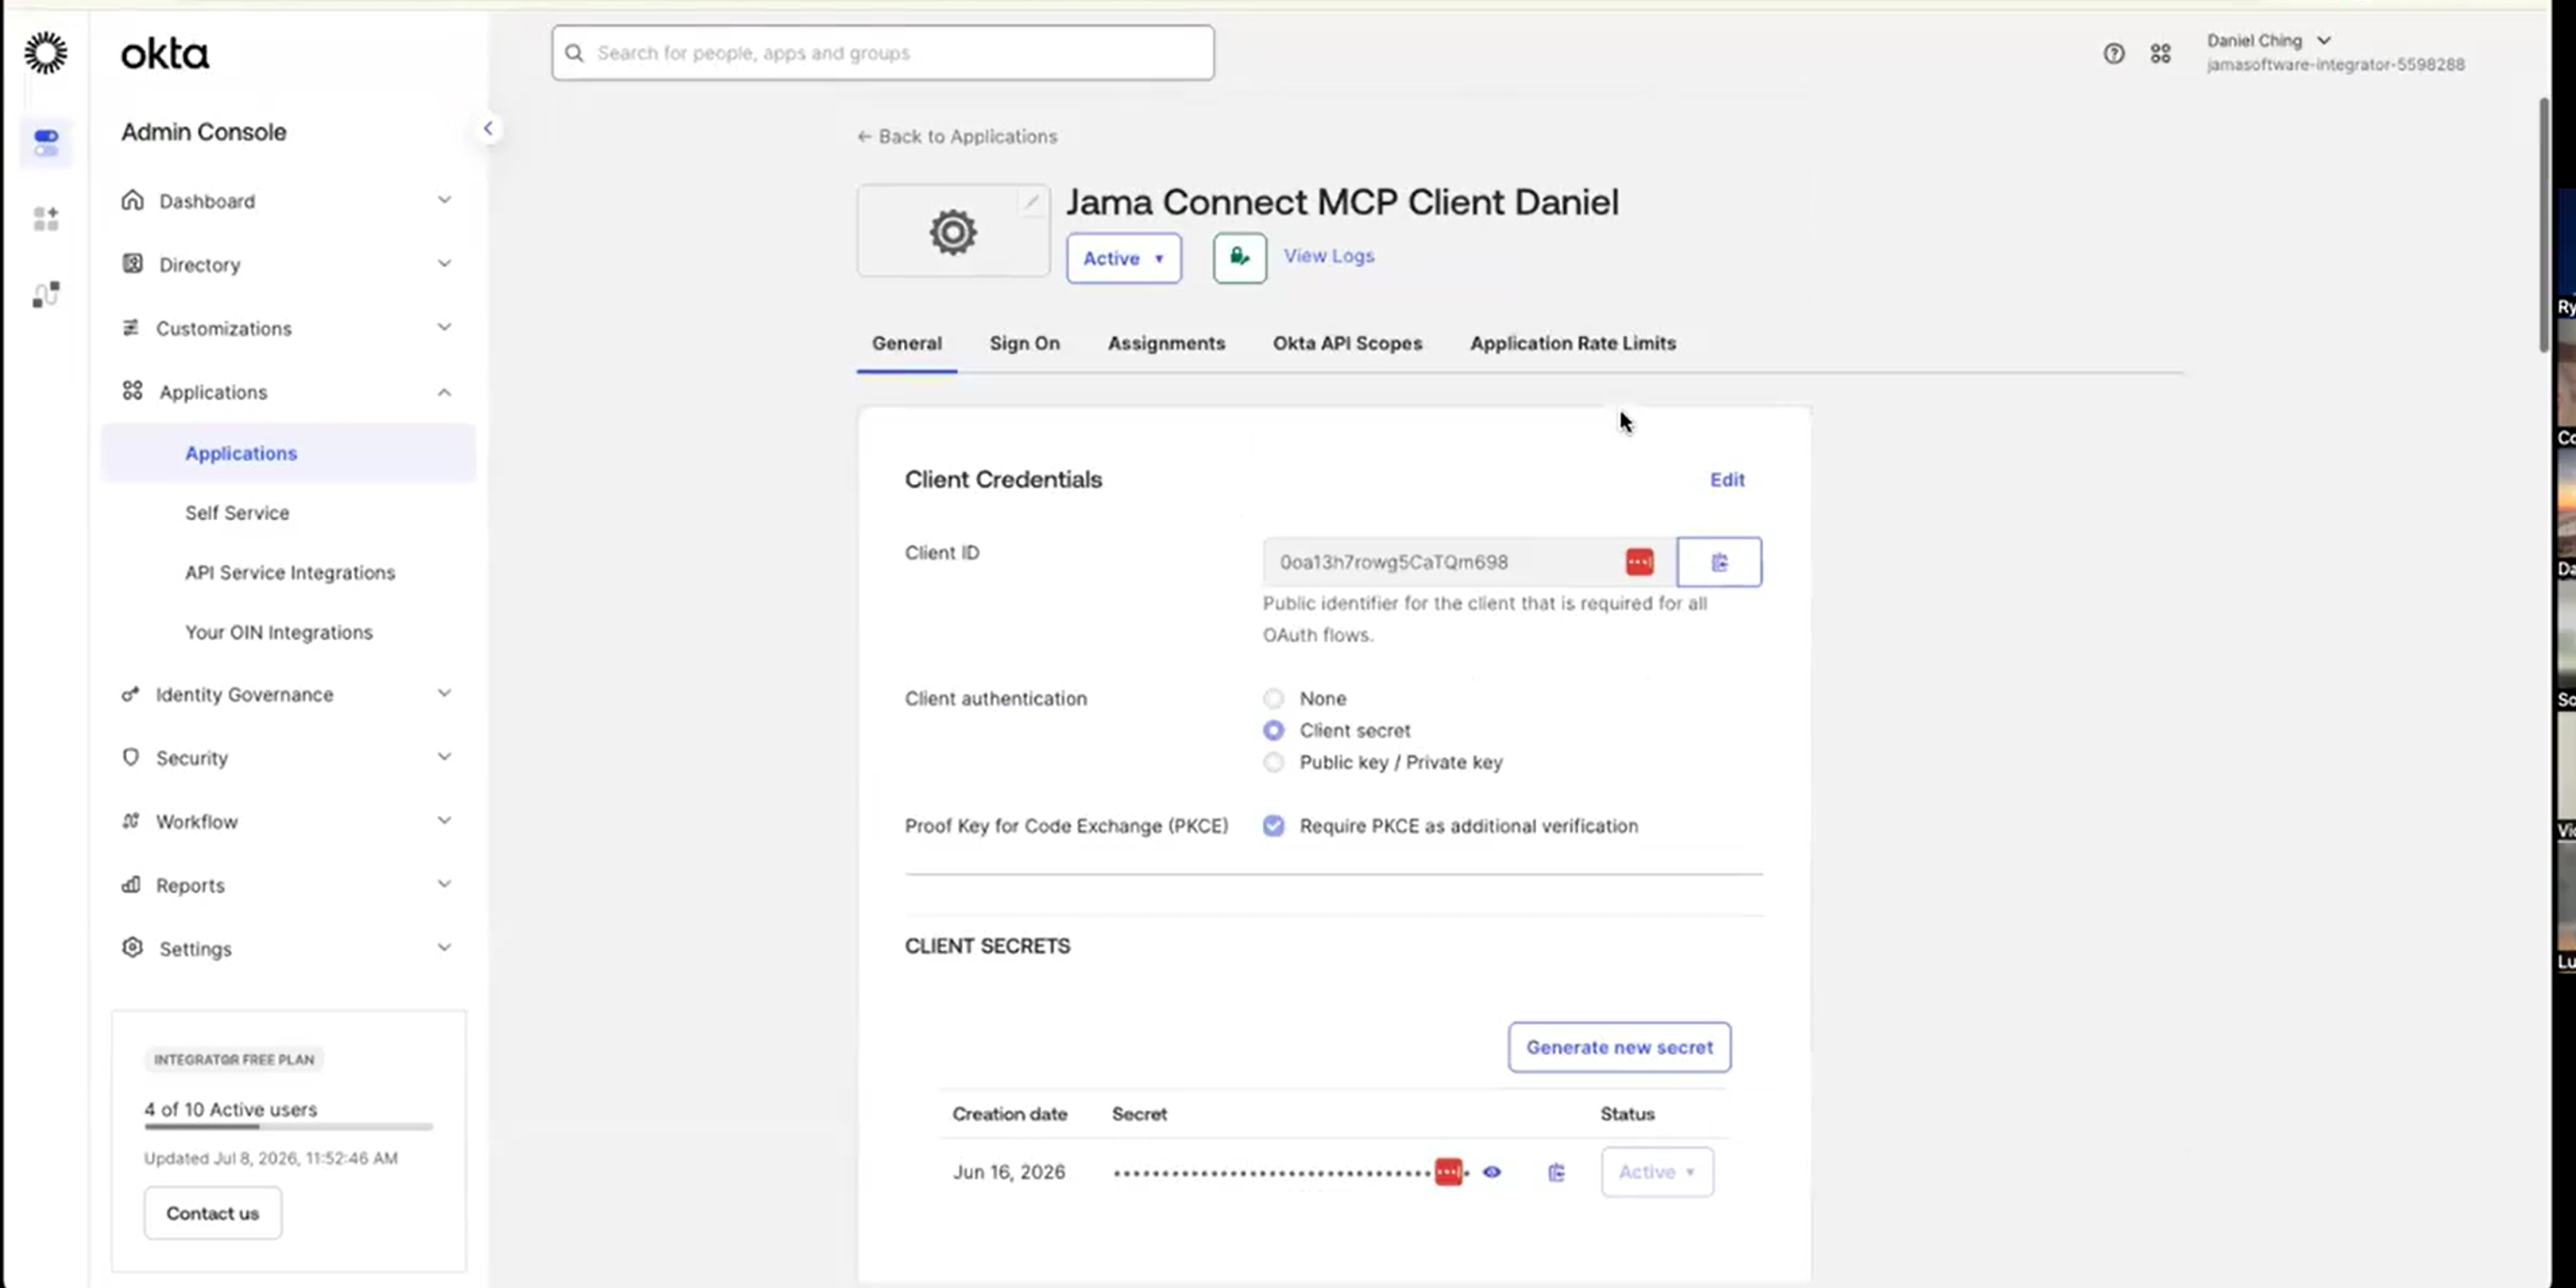
Task: Focus the people, apps and groups search field
Action: [x=883, y=53]
